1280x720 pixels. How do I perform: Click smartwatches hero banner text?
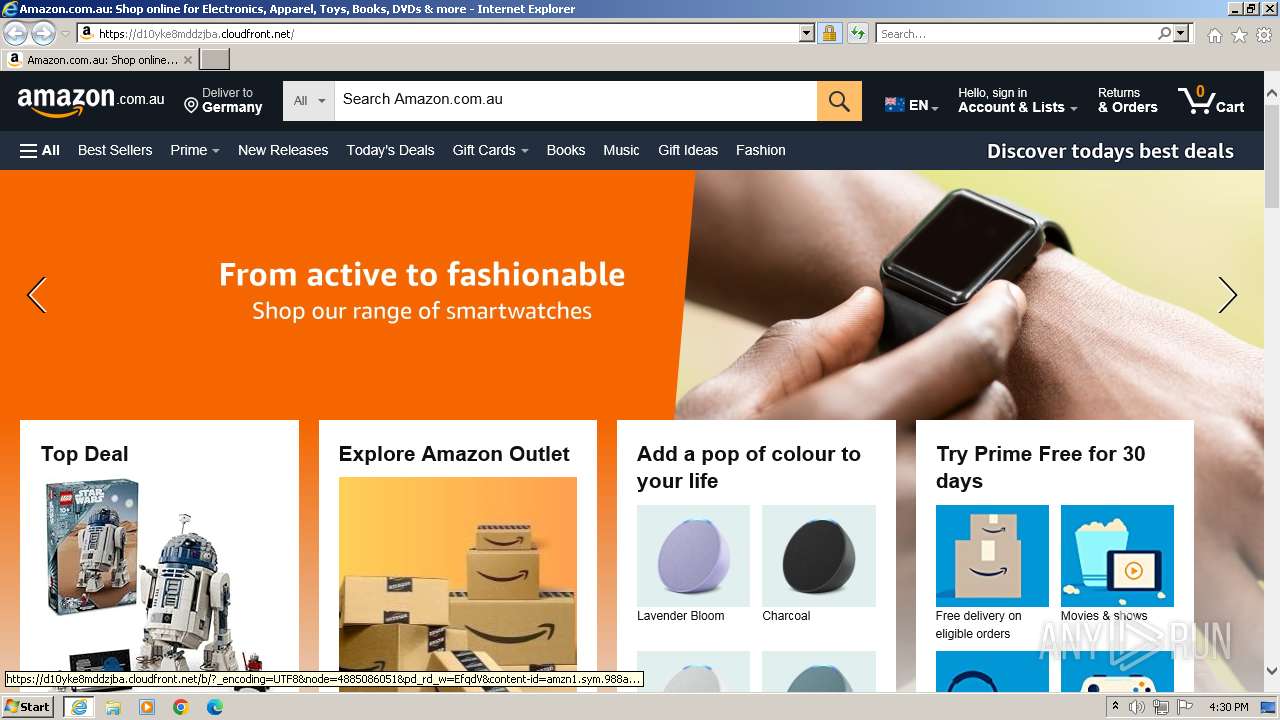422,290
